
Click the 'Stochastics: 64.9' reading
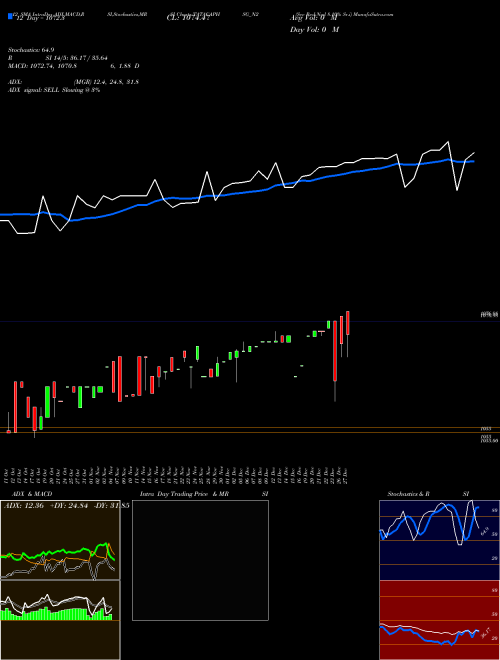31,50
